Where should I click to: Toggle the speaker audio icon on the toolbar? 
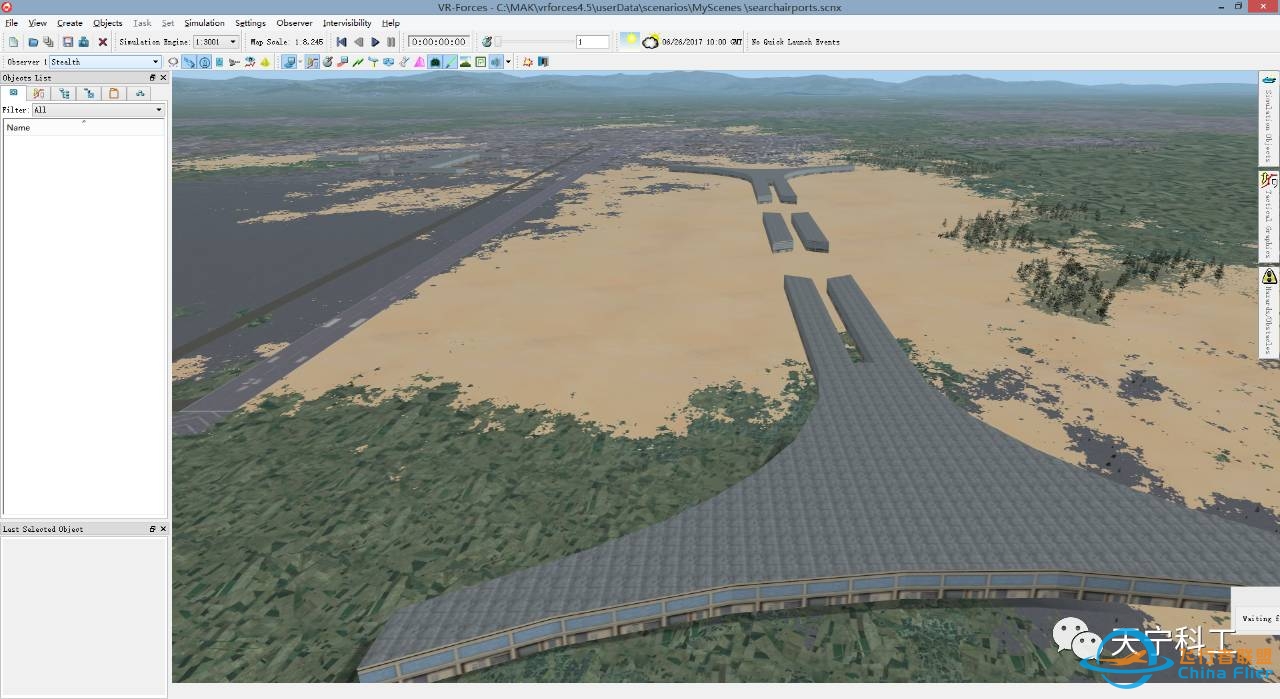[494, 61]
